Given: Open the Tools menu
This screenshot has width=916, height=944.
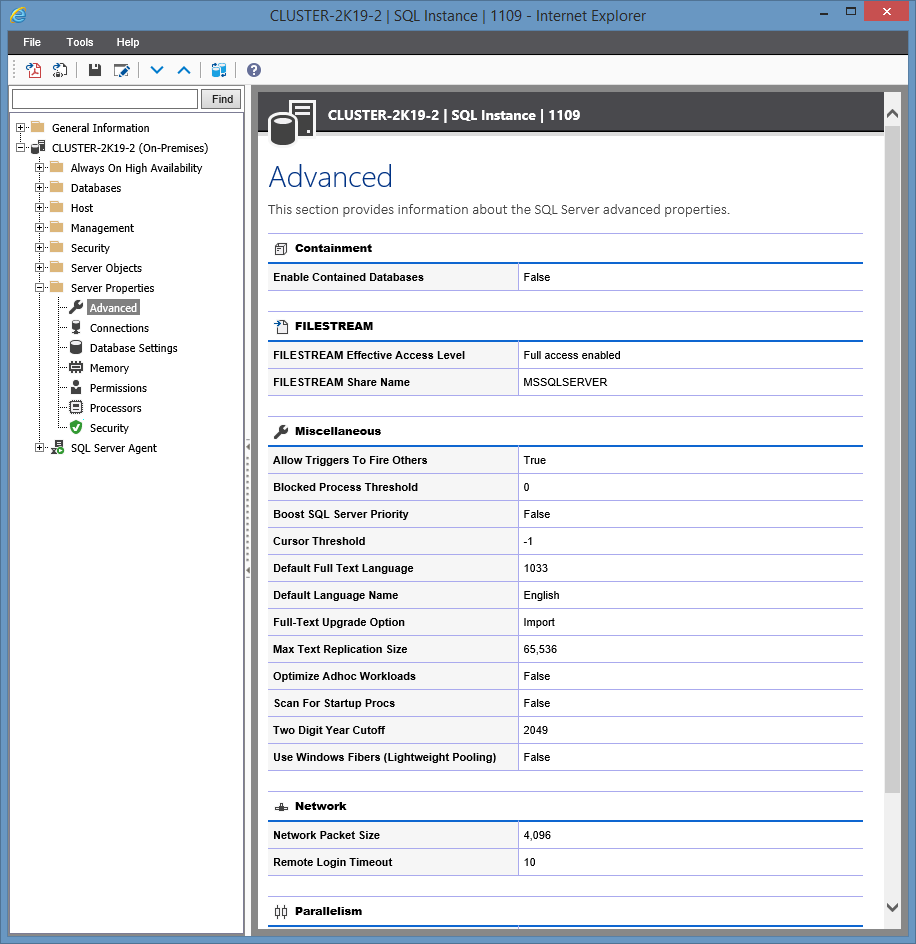Looking at the screenshot, I should 79,42.
